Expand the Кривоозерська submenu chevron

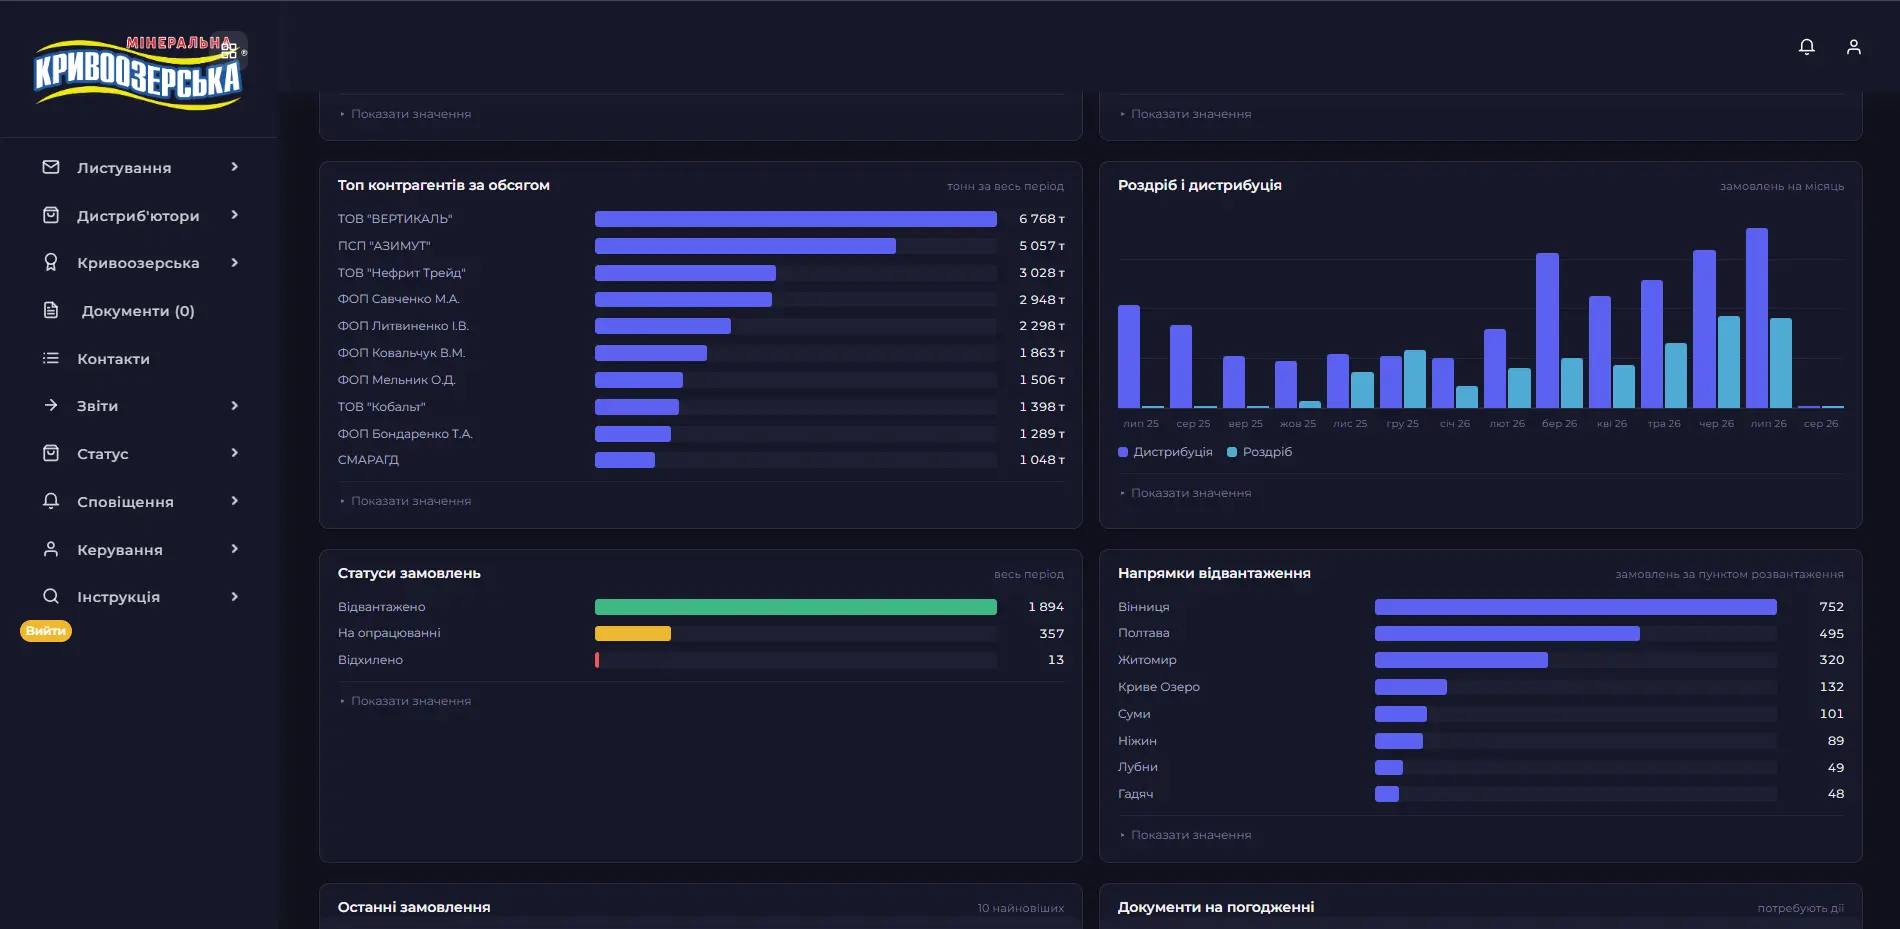pyautogui.click(x=235, y=262)
